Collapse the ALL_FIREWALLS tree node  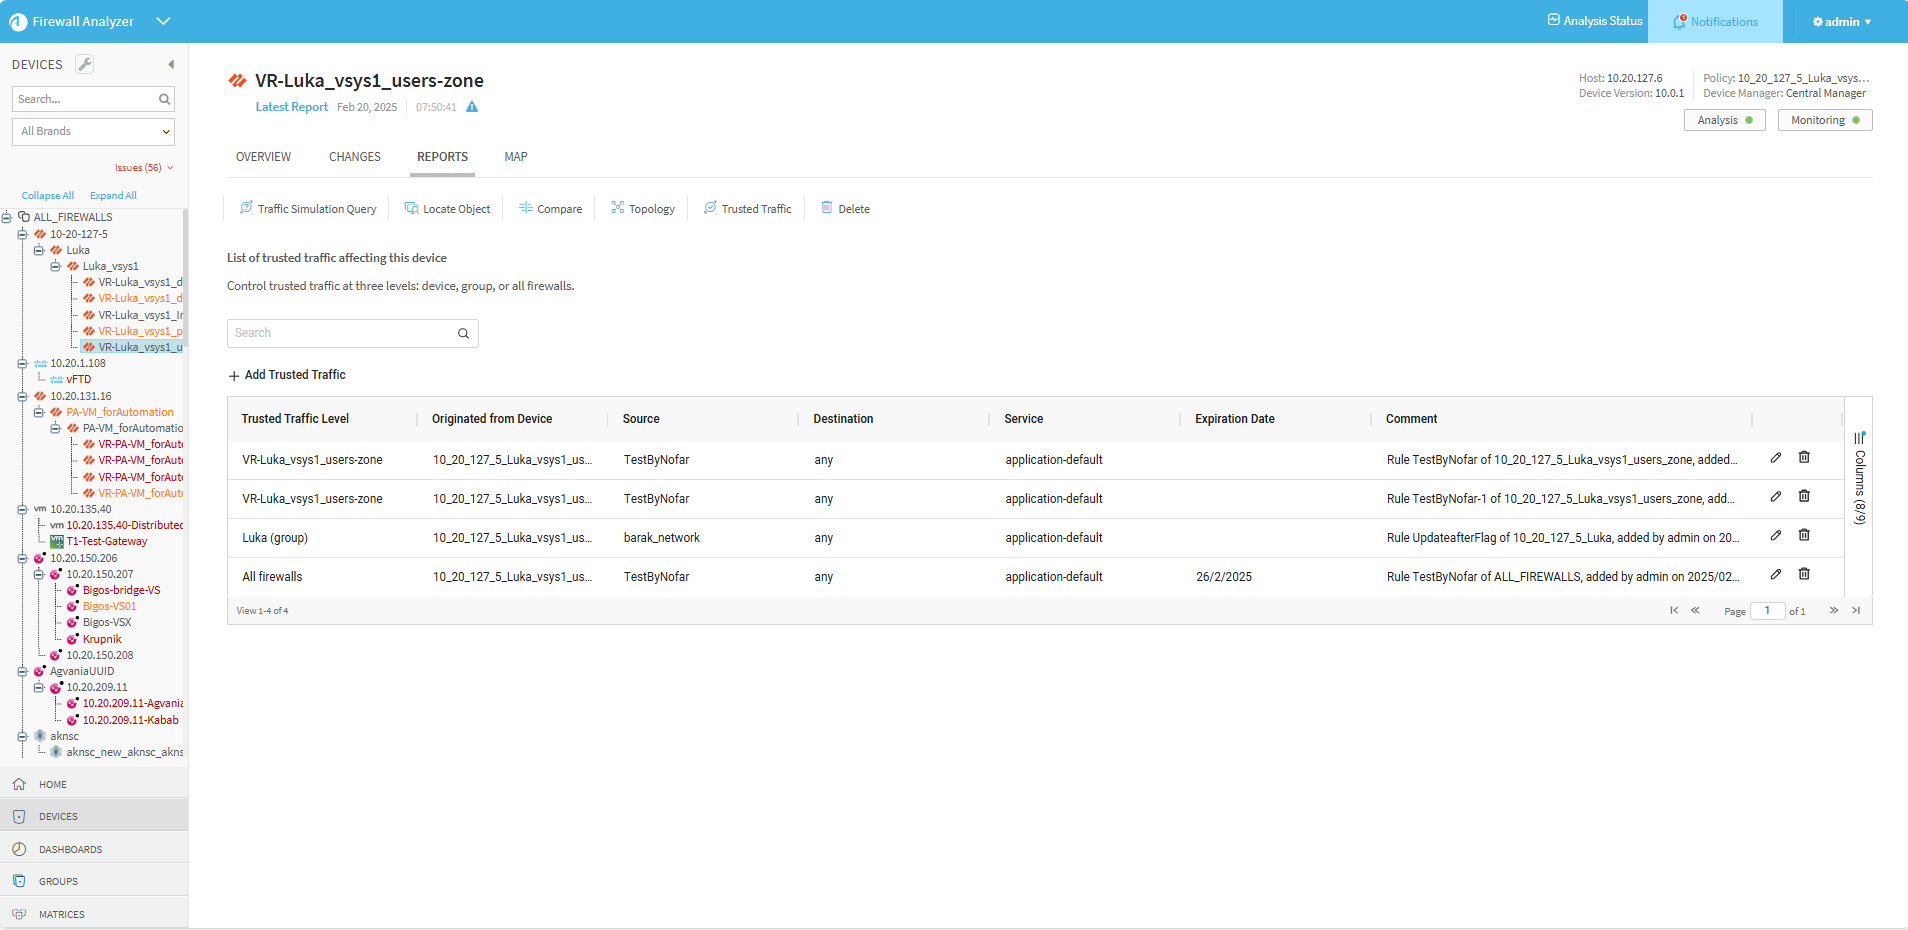[7, 217]
